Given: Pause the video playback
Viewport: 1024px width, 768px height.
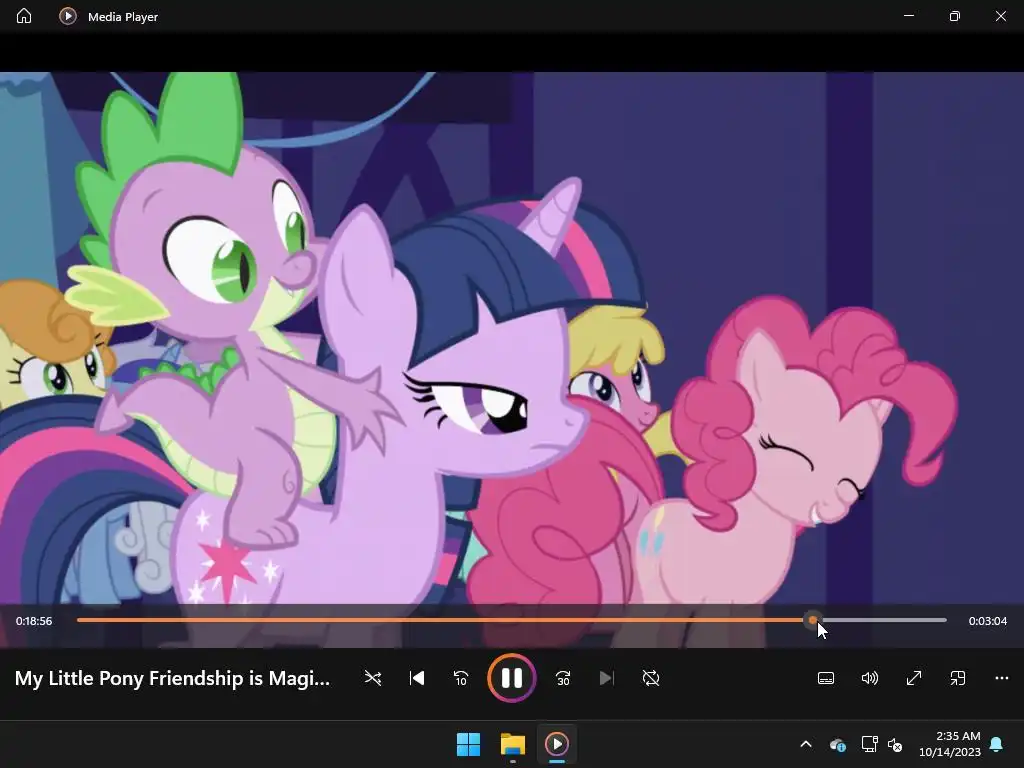Looking at the screenshot, I should point(511,678).
